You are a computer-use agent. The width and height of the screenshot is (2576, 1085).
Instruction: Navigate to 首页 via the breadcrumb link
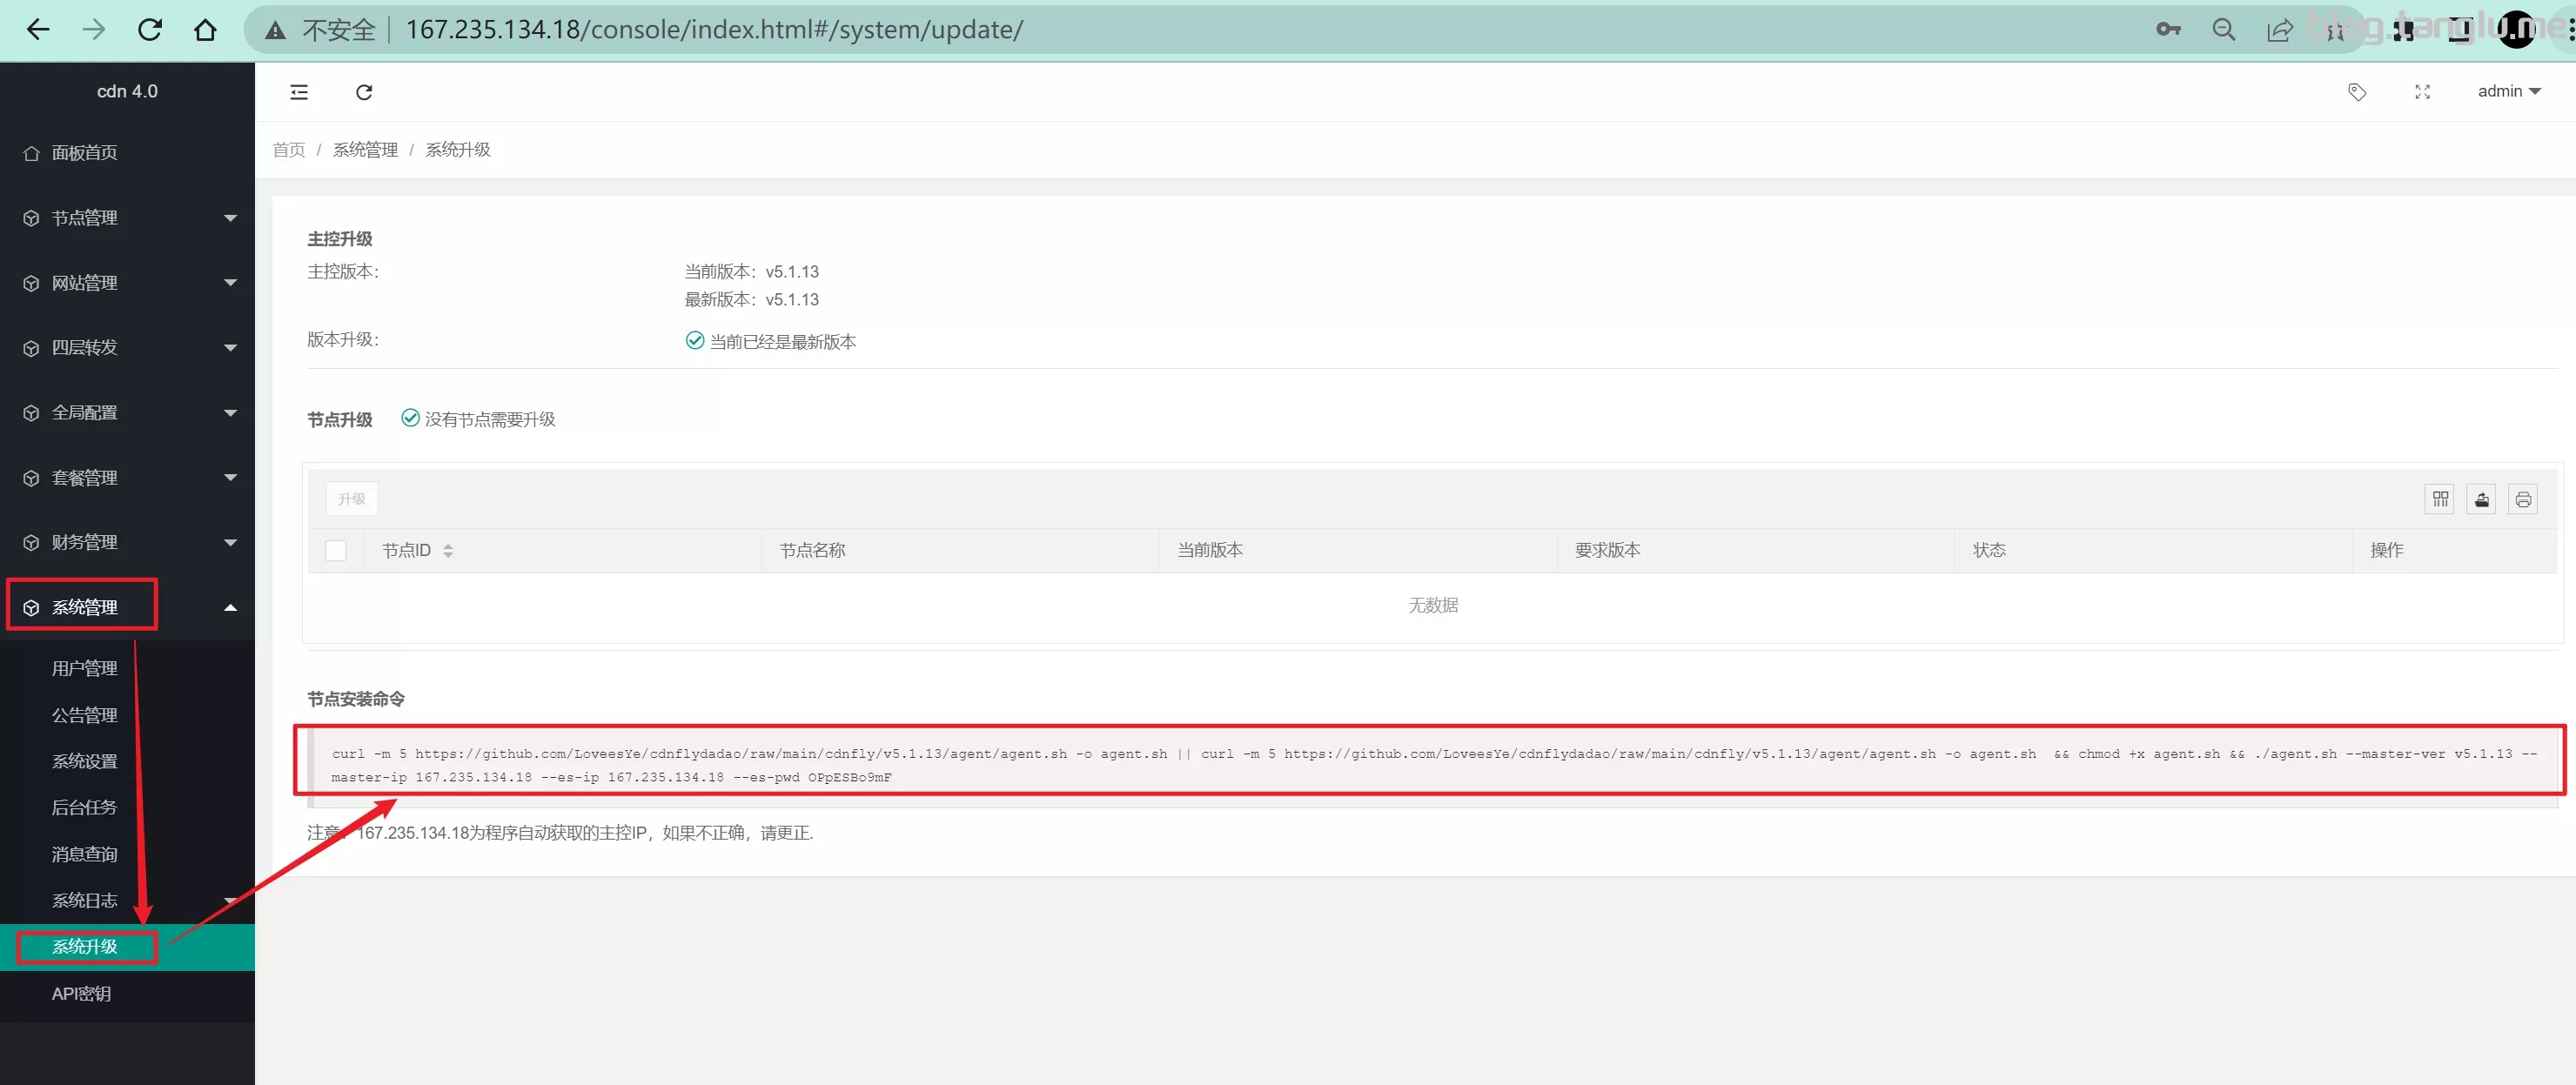(x=288, y=149)
